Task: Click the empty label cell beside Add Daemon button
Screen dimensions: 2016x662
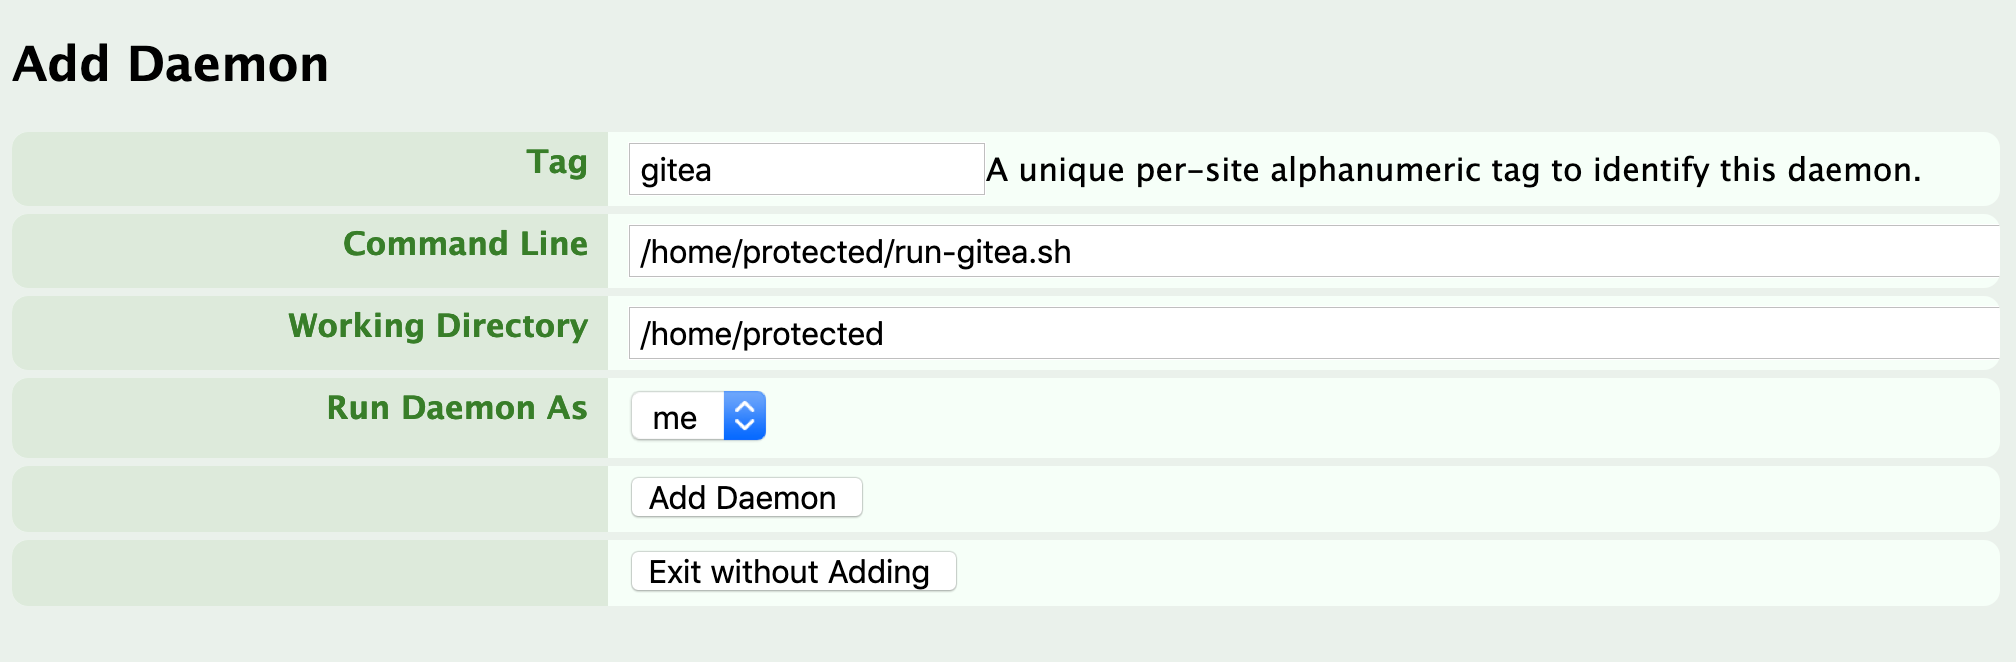Action: [x=310, y=499]
